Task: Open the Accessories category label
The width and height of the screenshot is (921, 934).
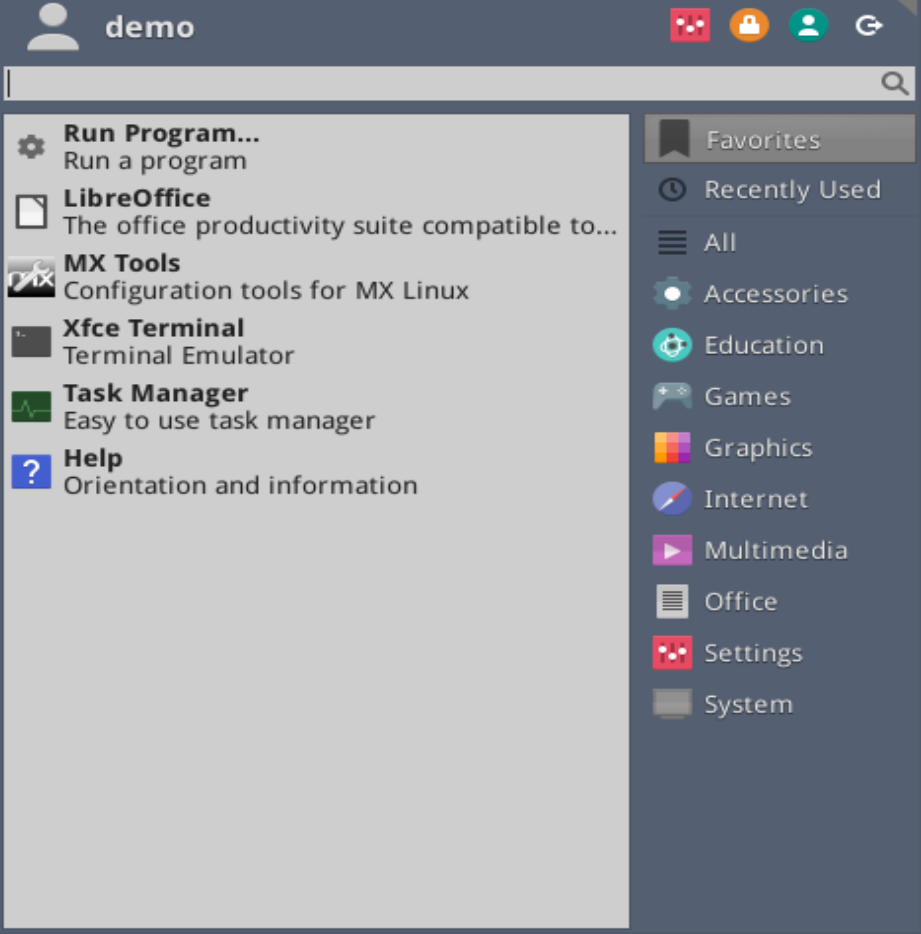Action: (776, 294)
